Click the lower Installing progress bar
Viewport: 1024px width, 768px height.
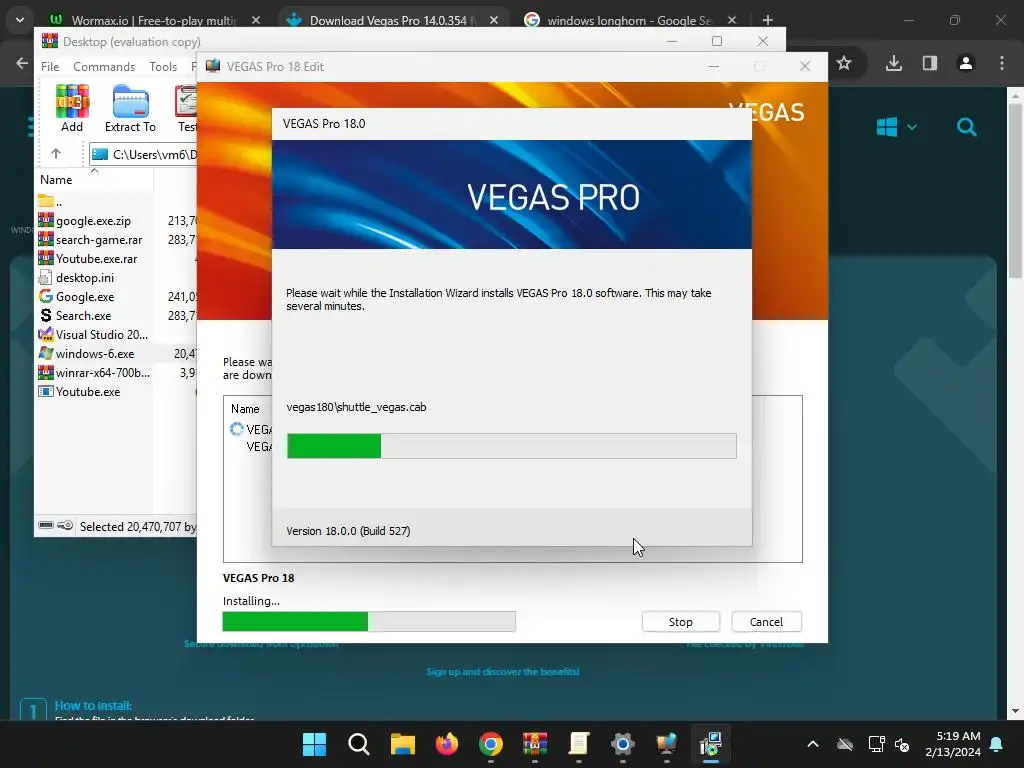click(x=369, y=622)
